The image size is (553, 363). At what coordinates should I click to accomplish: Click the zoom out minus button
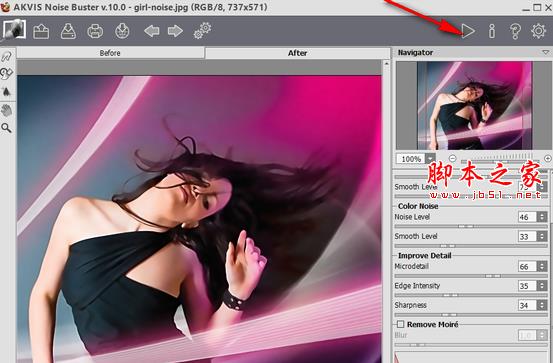coord(453,158)
